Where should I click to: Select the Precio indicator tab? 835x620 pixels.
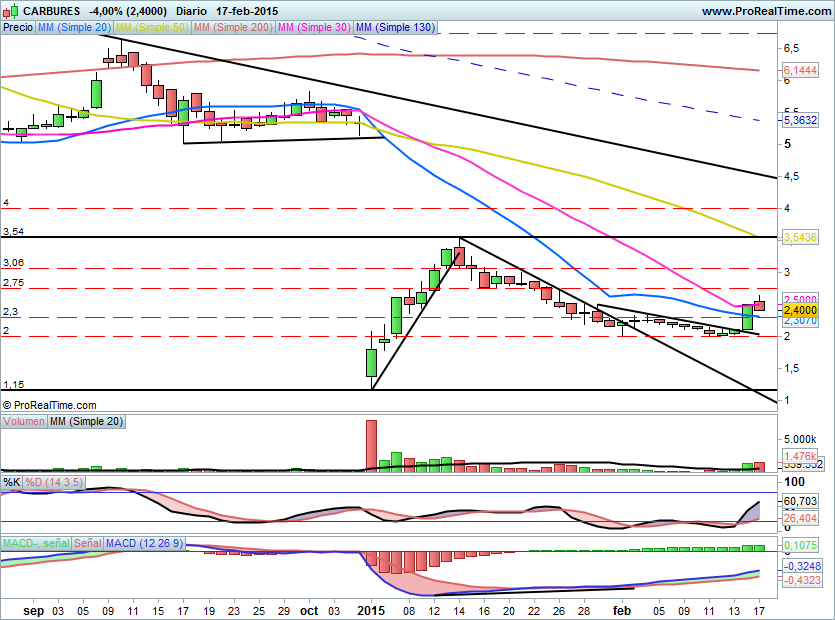click(18, 28)
